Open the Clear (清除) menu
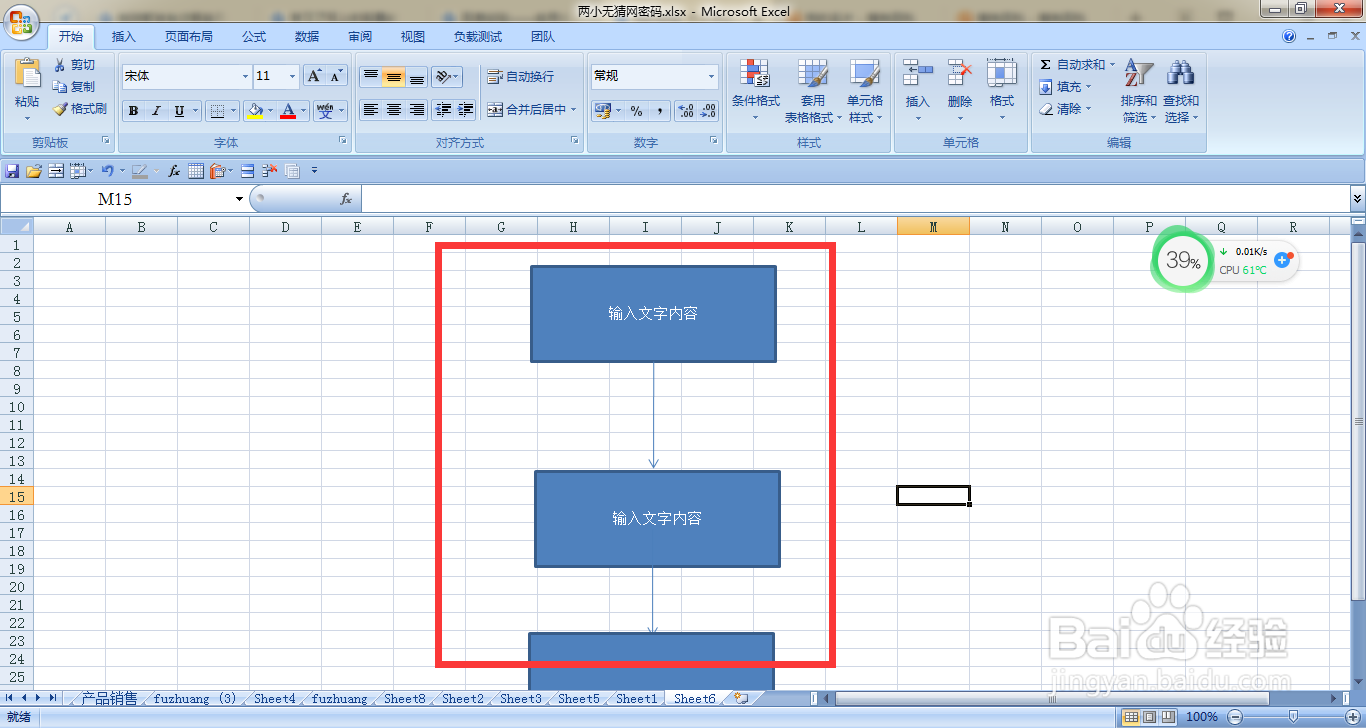The image size is (1366, 728). tap(1066, 109)
